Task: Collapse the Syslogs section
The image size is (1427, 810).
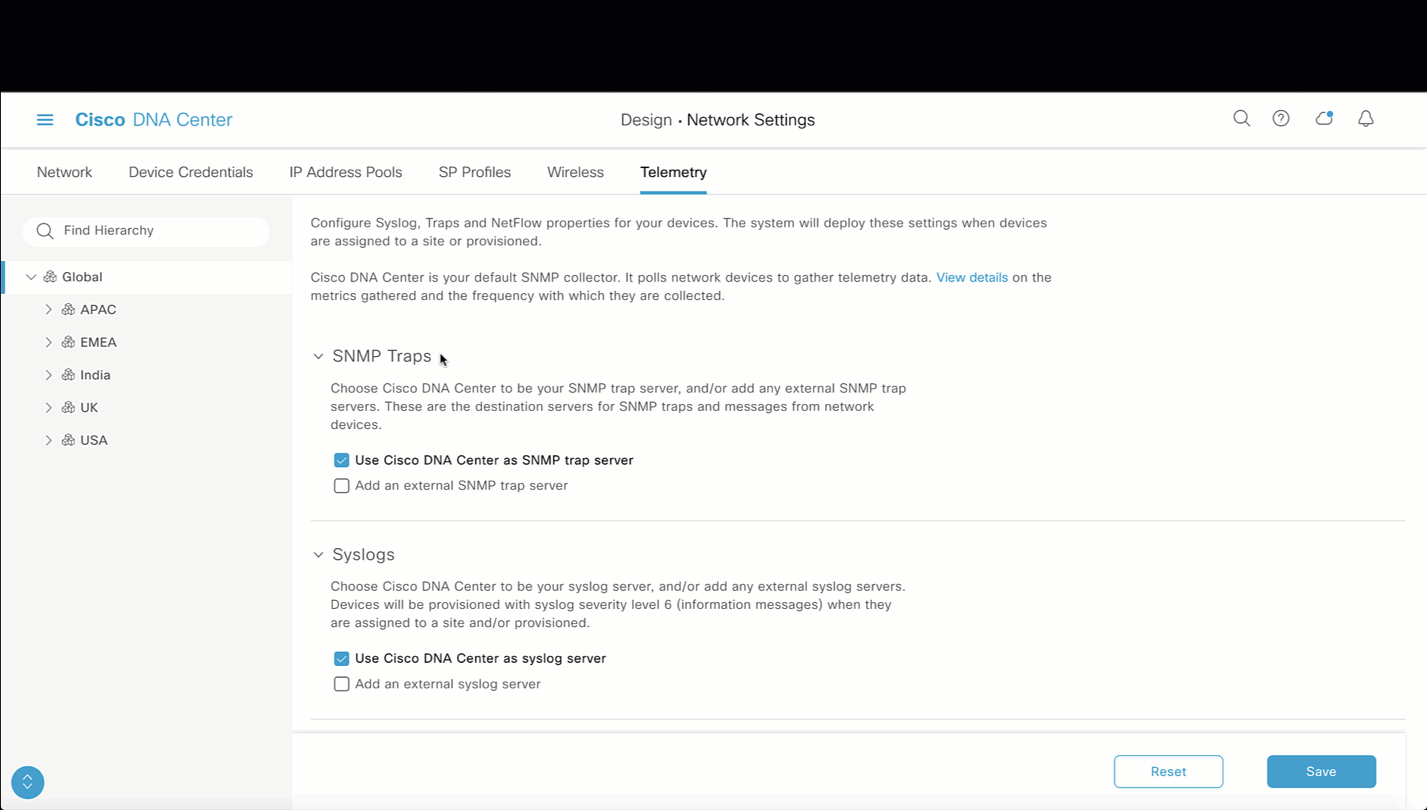Action: (x=318, y=555)
